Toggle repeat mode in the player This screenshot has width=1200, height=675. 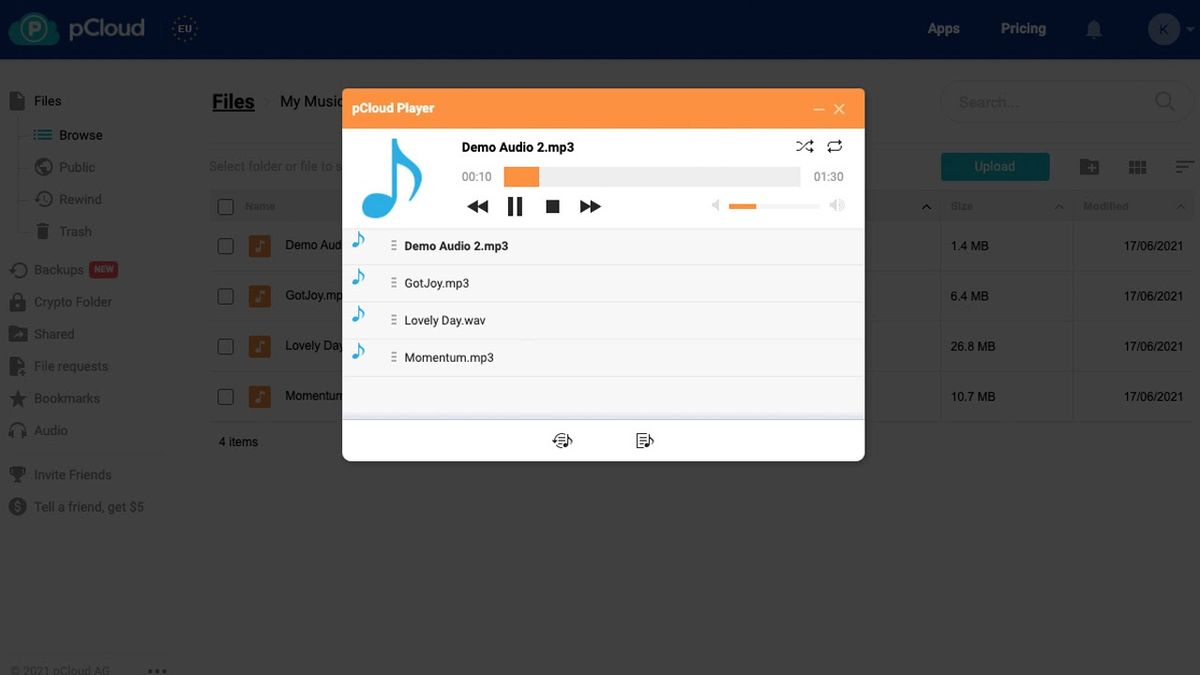[x=836, y=145]
